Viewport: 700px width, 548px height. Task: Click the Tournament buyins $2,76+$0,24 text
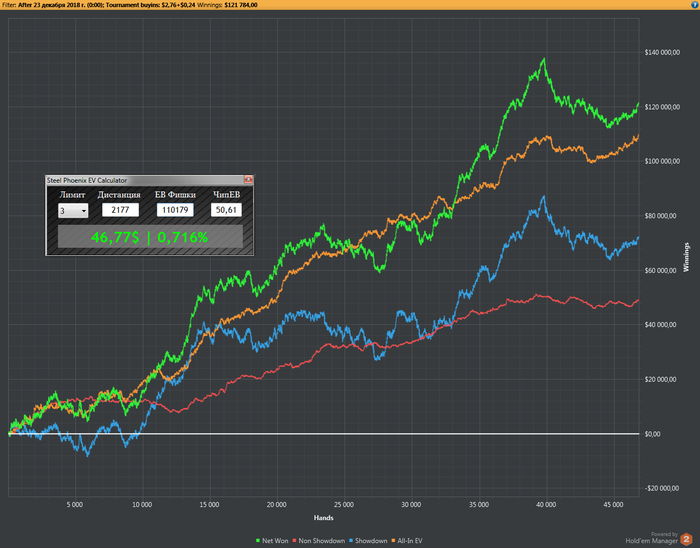pos(150,5)
